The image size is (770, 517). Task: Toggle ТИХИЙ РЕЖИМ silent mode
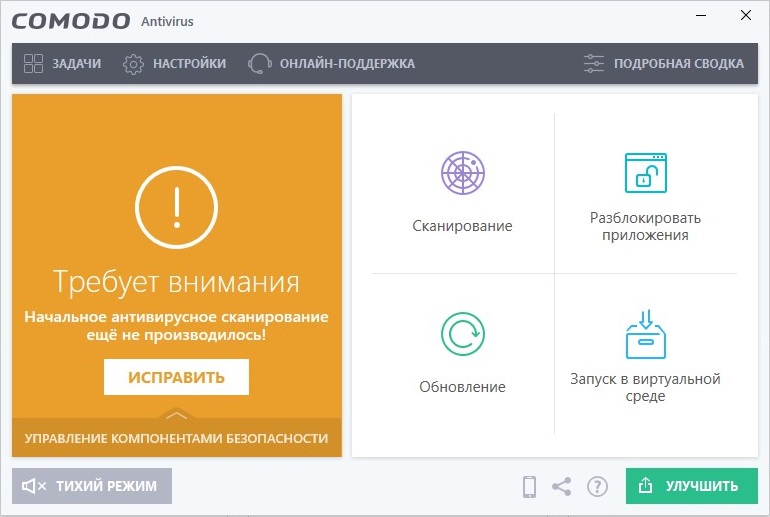pos(92,486)
